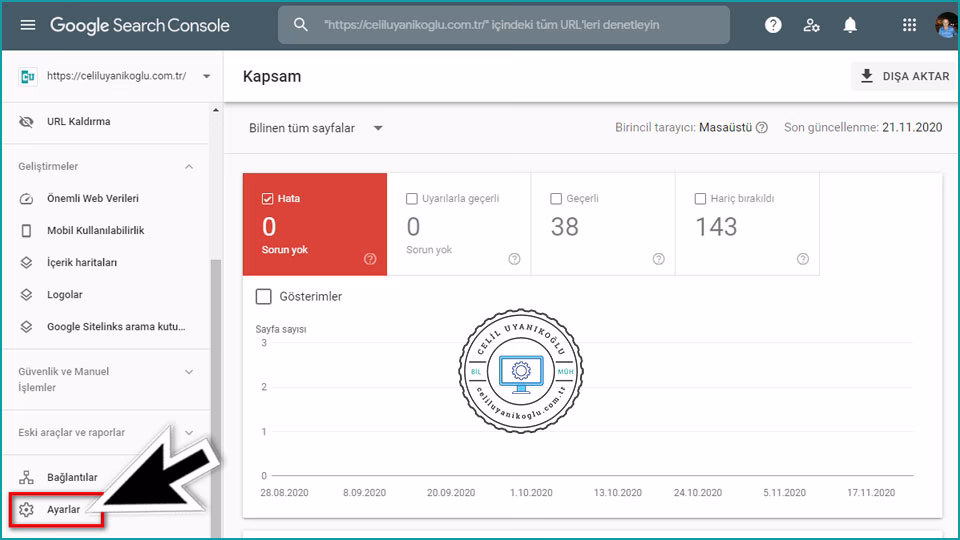Open user and permissions settings icon
Screen dimensions: 960x540
(811, 25)
